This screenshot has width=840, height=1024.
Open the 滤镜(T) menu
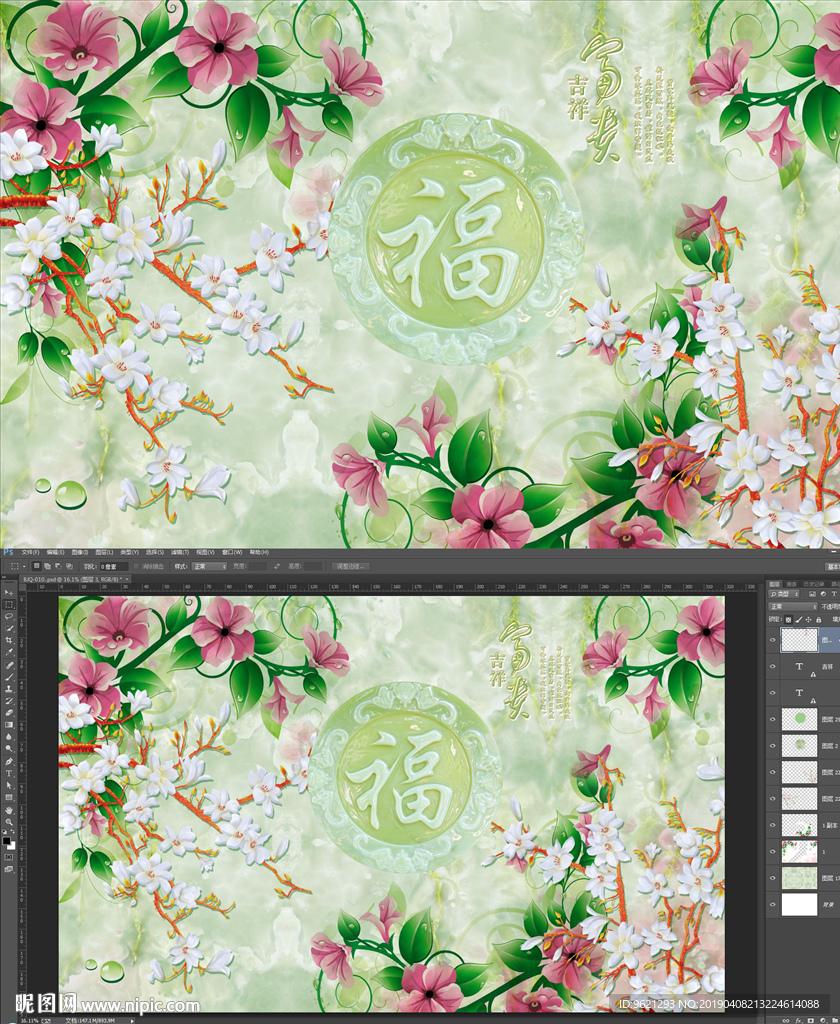click(180, 552)
